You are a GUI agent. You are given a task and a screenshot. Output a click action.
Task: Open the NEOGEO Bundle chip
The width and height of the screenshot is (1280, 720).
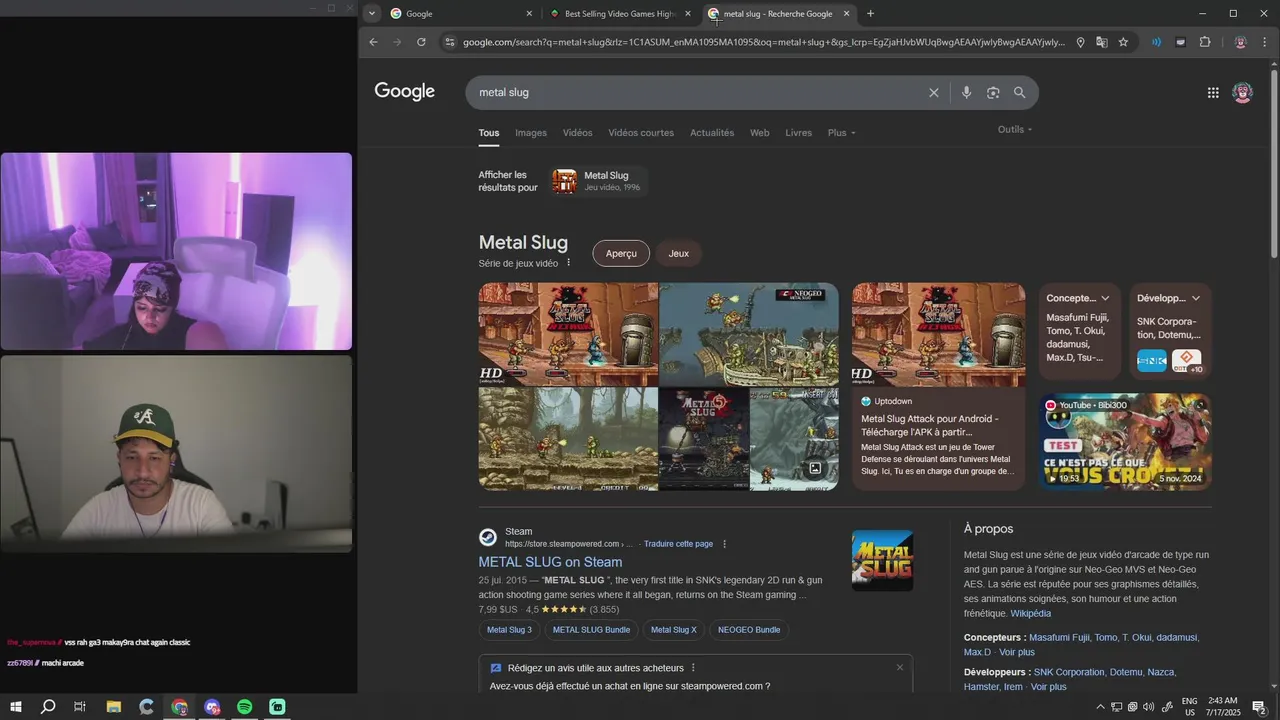(x=749, y=630)
